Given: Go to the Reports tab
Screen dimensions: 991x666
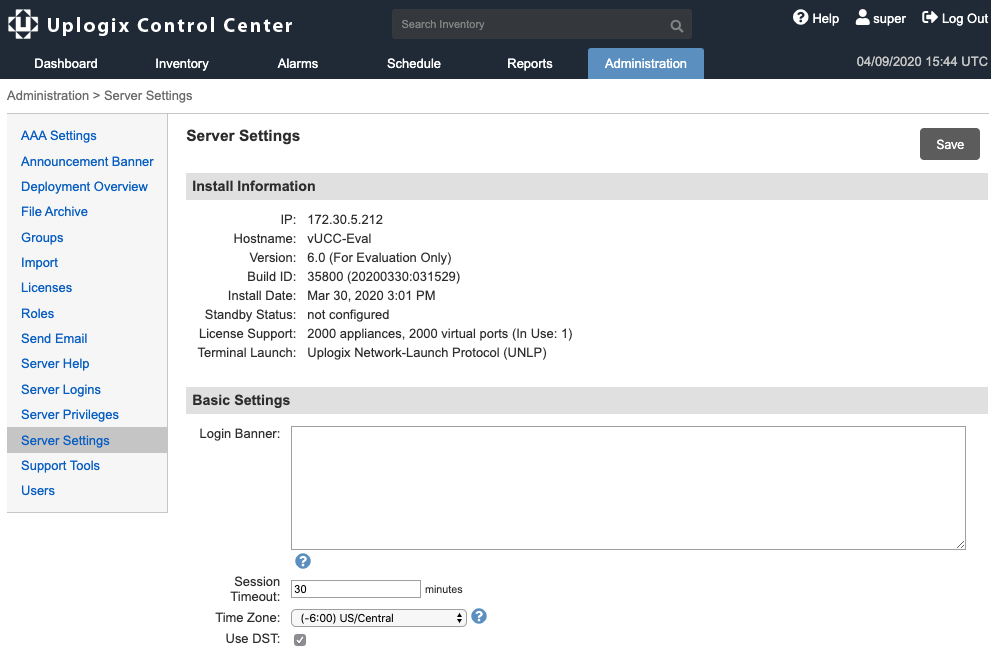Looking at the screenshot, I should tap(530, 64).
